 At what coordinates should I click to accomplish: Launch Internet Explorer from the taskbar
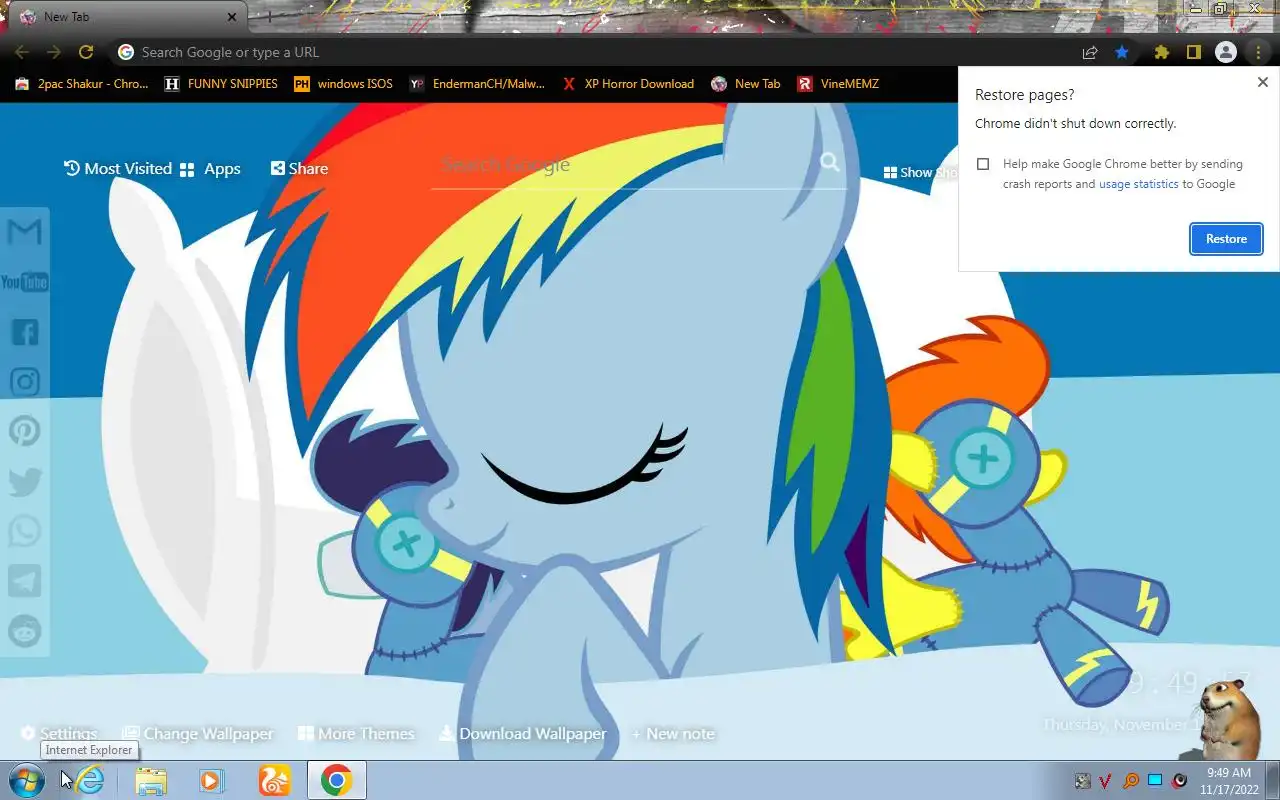90,780
